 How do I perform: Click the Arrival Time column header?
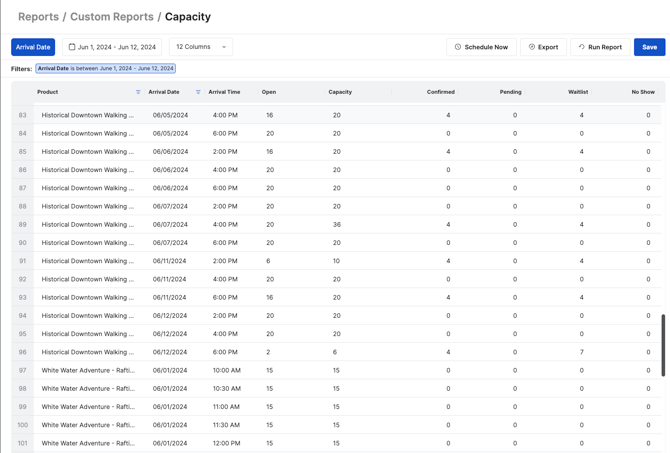click(x=224, y=92)
